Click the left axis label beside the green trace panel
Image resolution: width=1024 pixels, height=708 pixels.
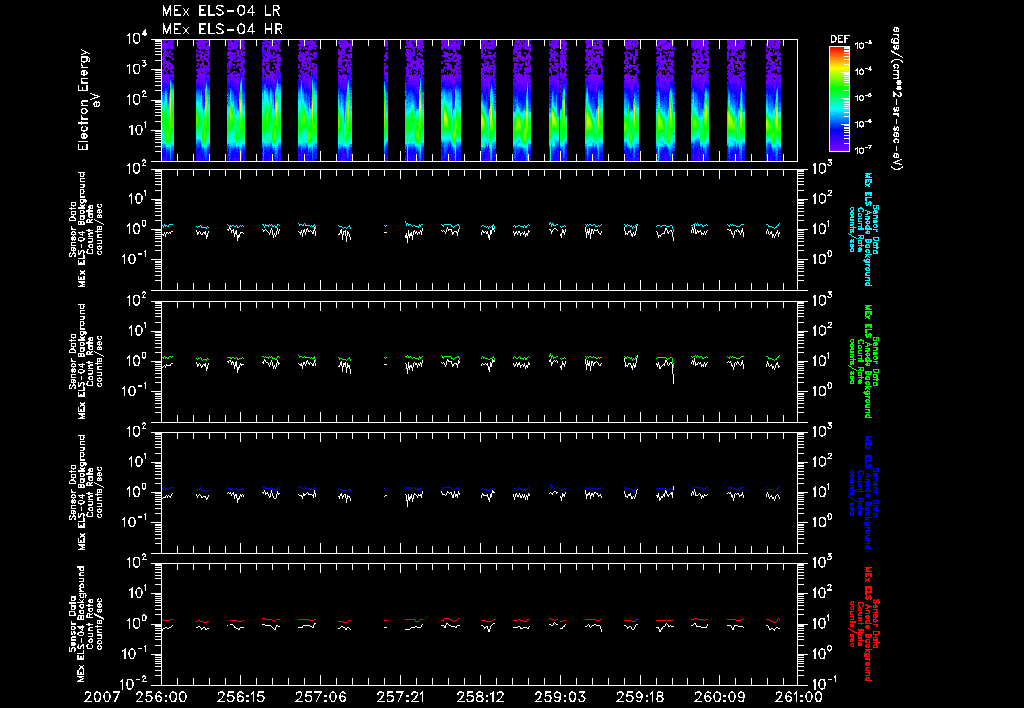pos(86,361)
